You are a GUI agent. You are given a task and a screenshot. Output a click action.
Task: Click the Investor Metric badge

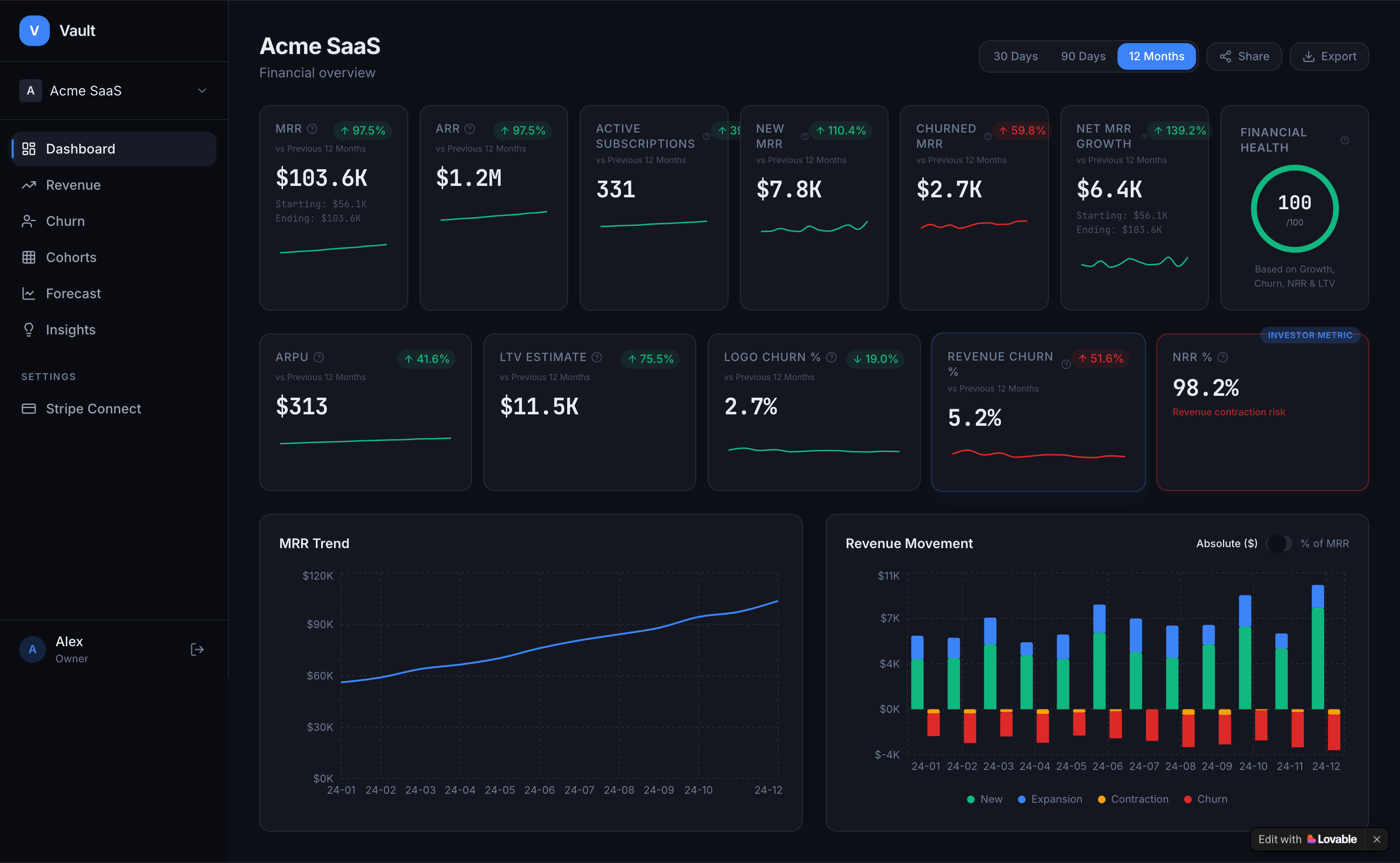tap(1310, 335)
